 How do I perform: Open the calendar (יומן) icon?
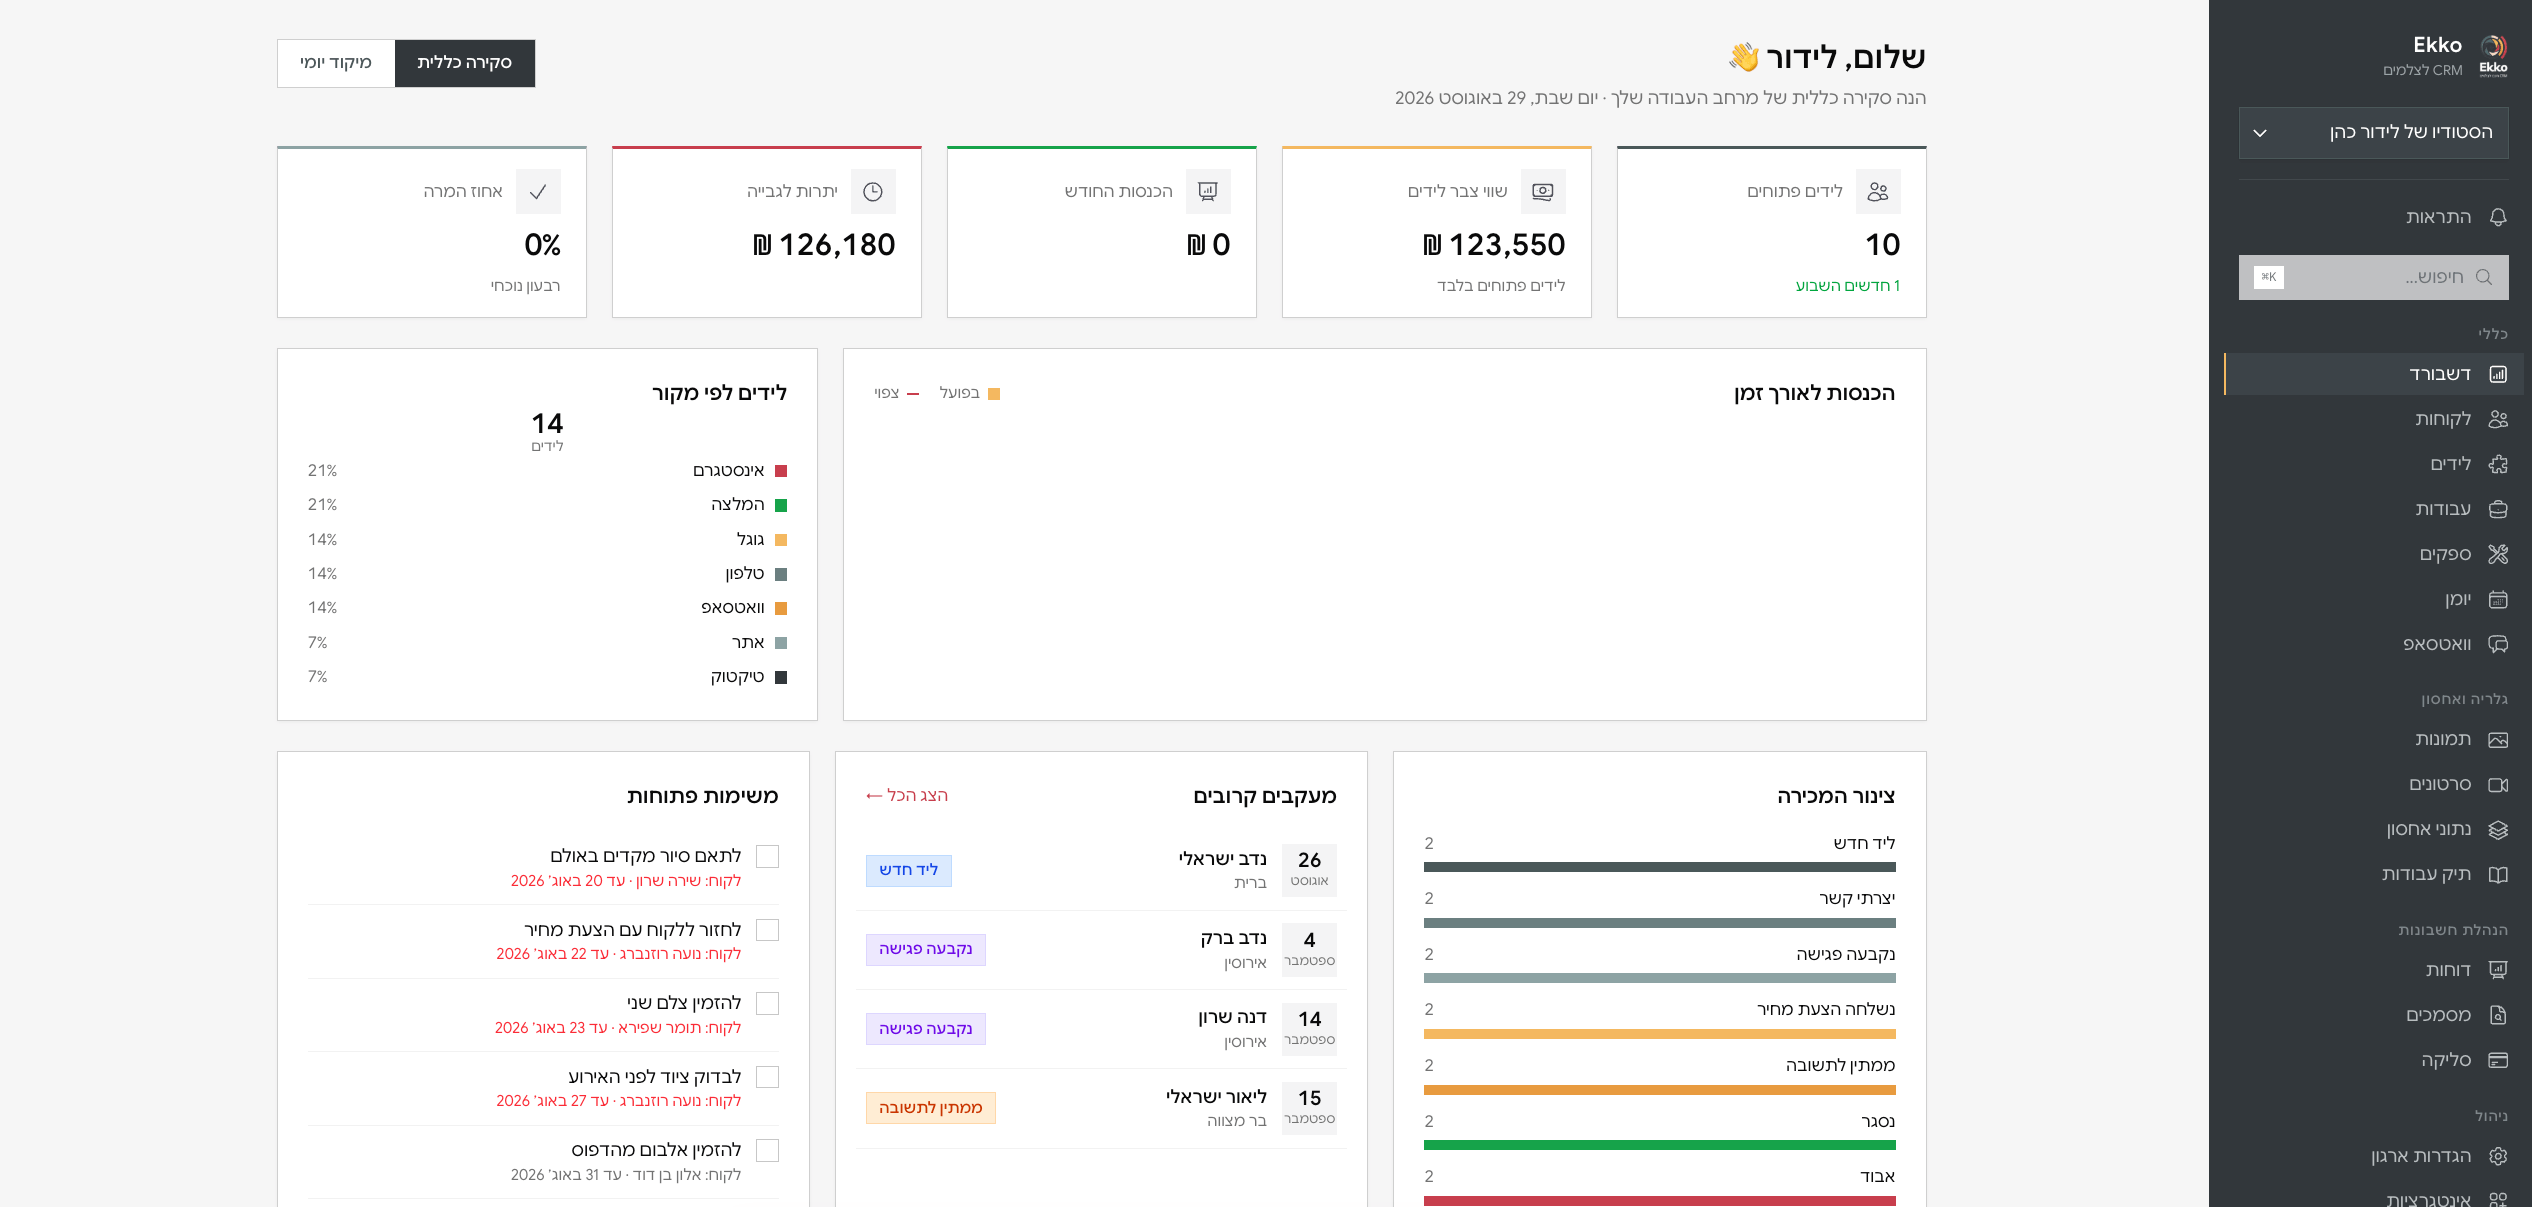(x=2498, y=599)
